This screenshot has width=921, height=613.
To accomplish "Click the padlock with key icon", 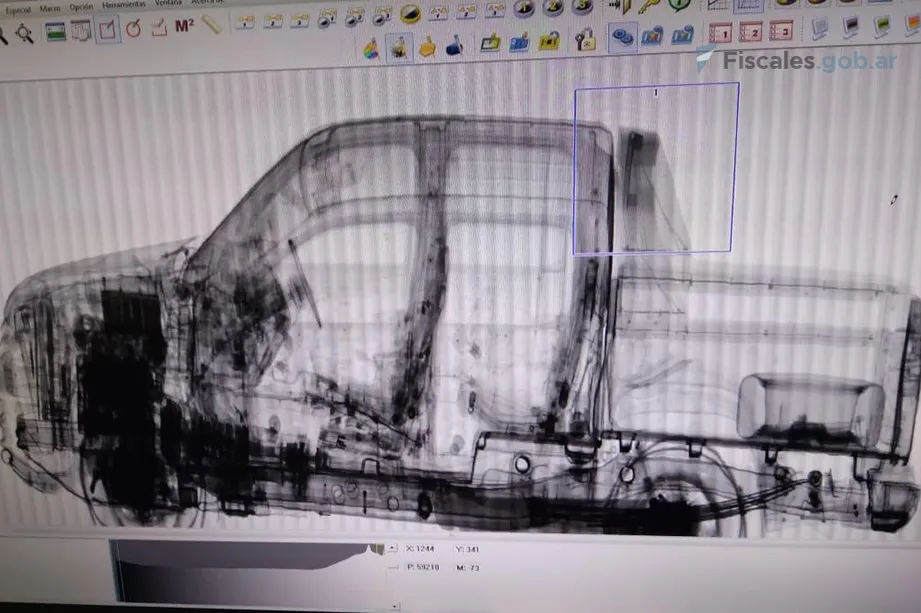I will tap(586, 40).
